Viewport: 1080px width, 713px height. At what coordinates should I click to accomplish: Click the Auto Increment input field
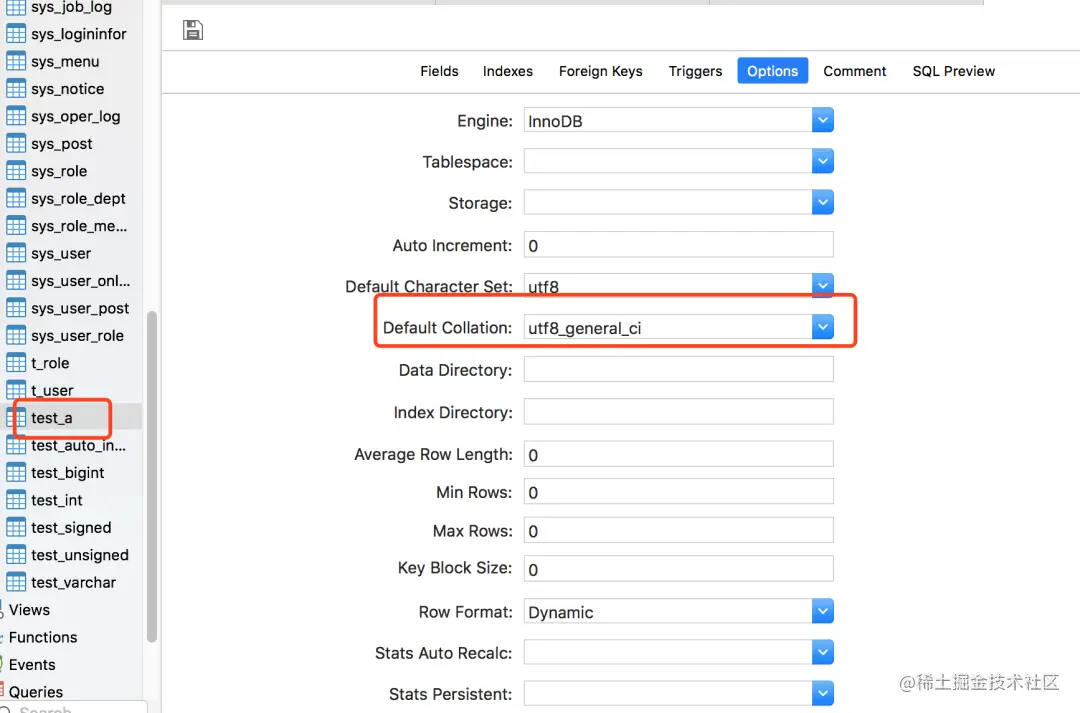click(x=678, y=245)
